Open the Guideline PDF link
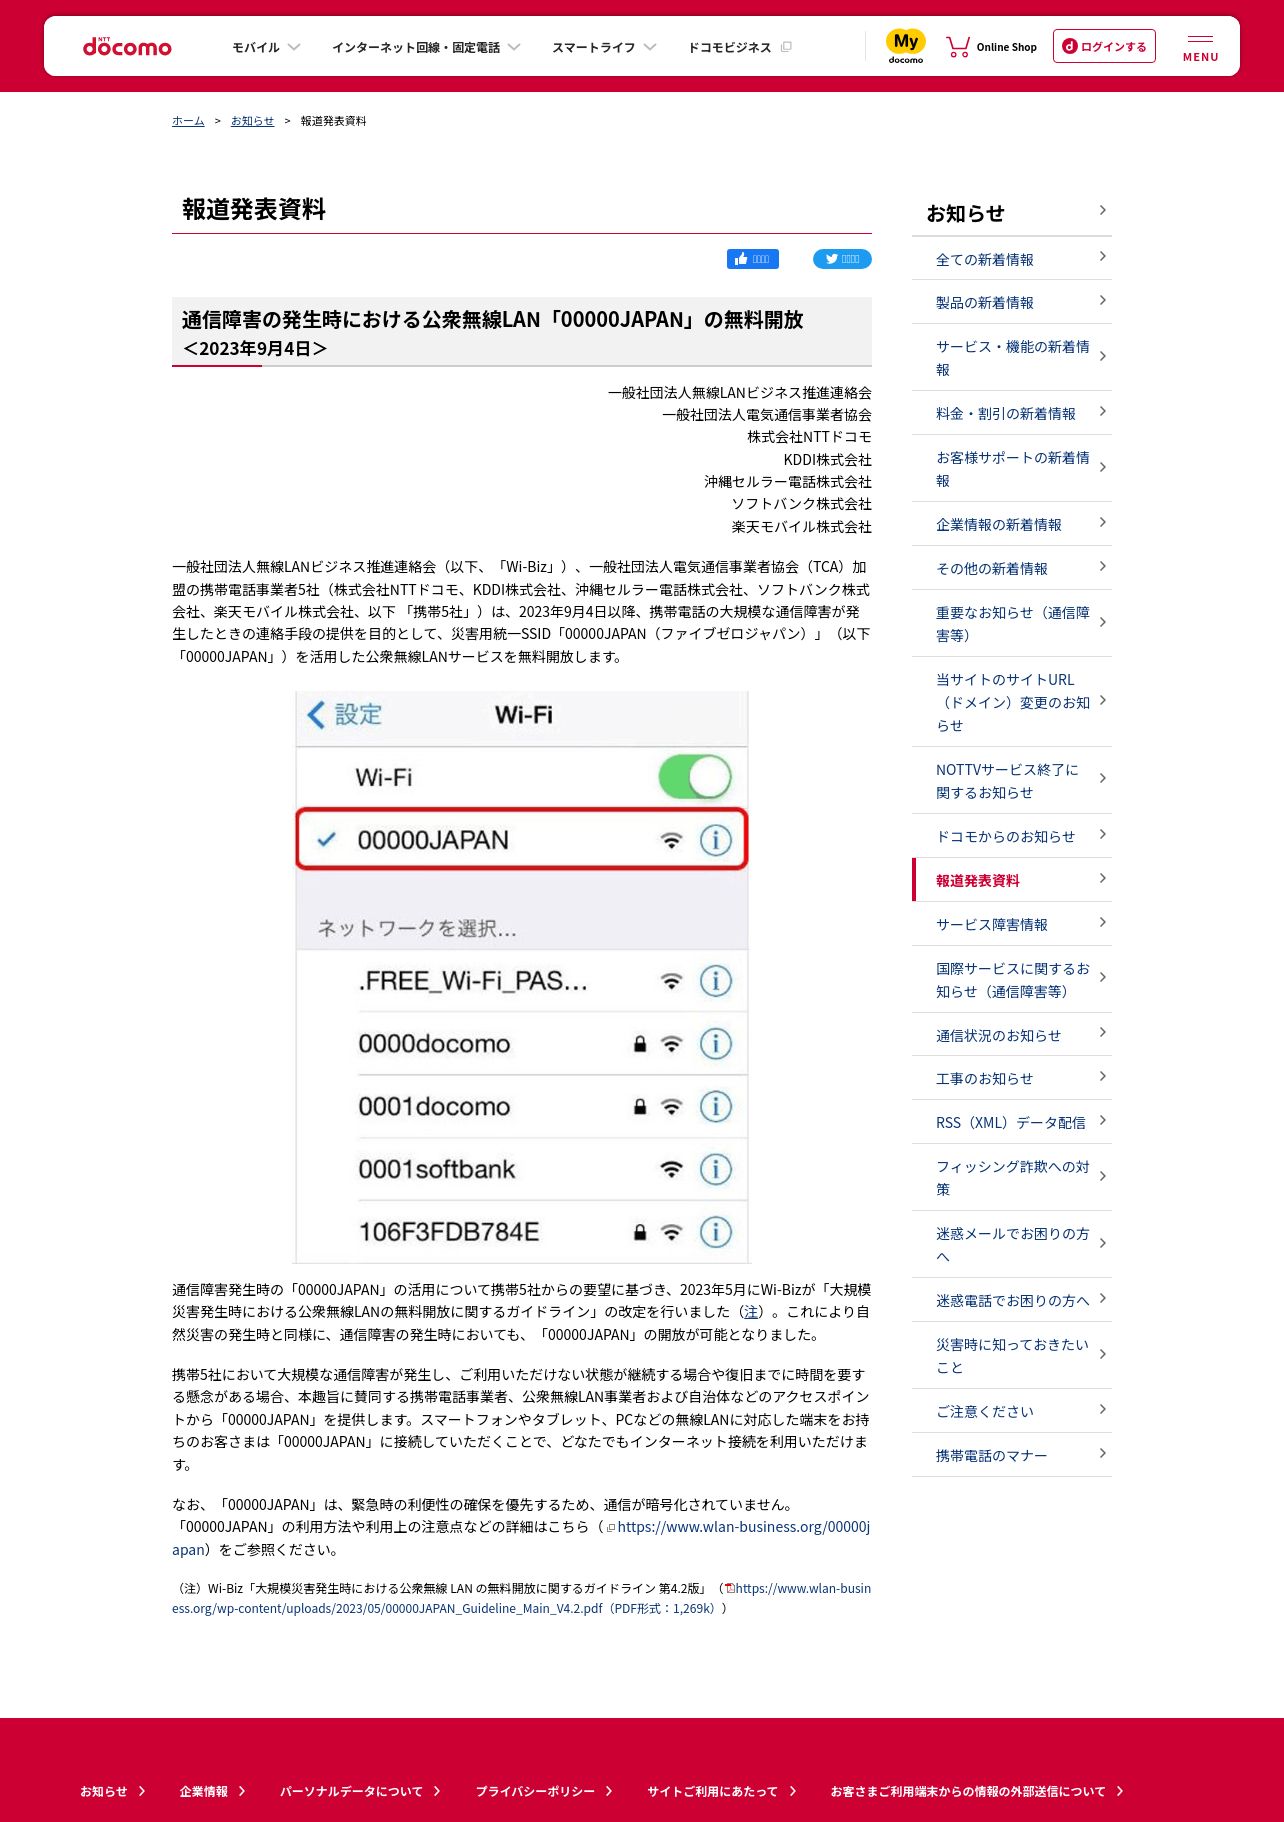Viewport: 1284px width, 1822px height. (x=521, y=1598)
